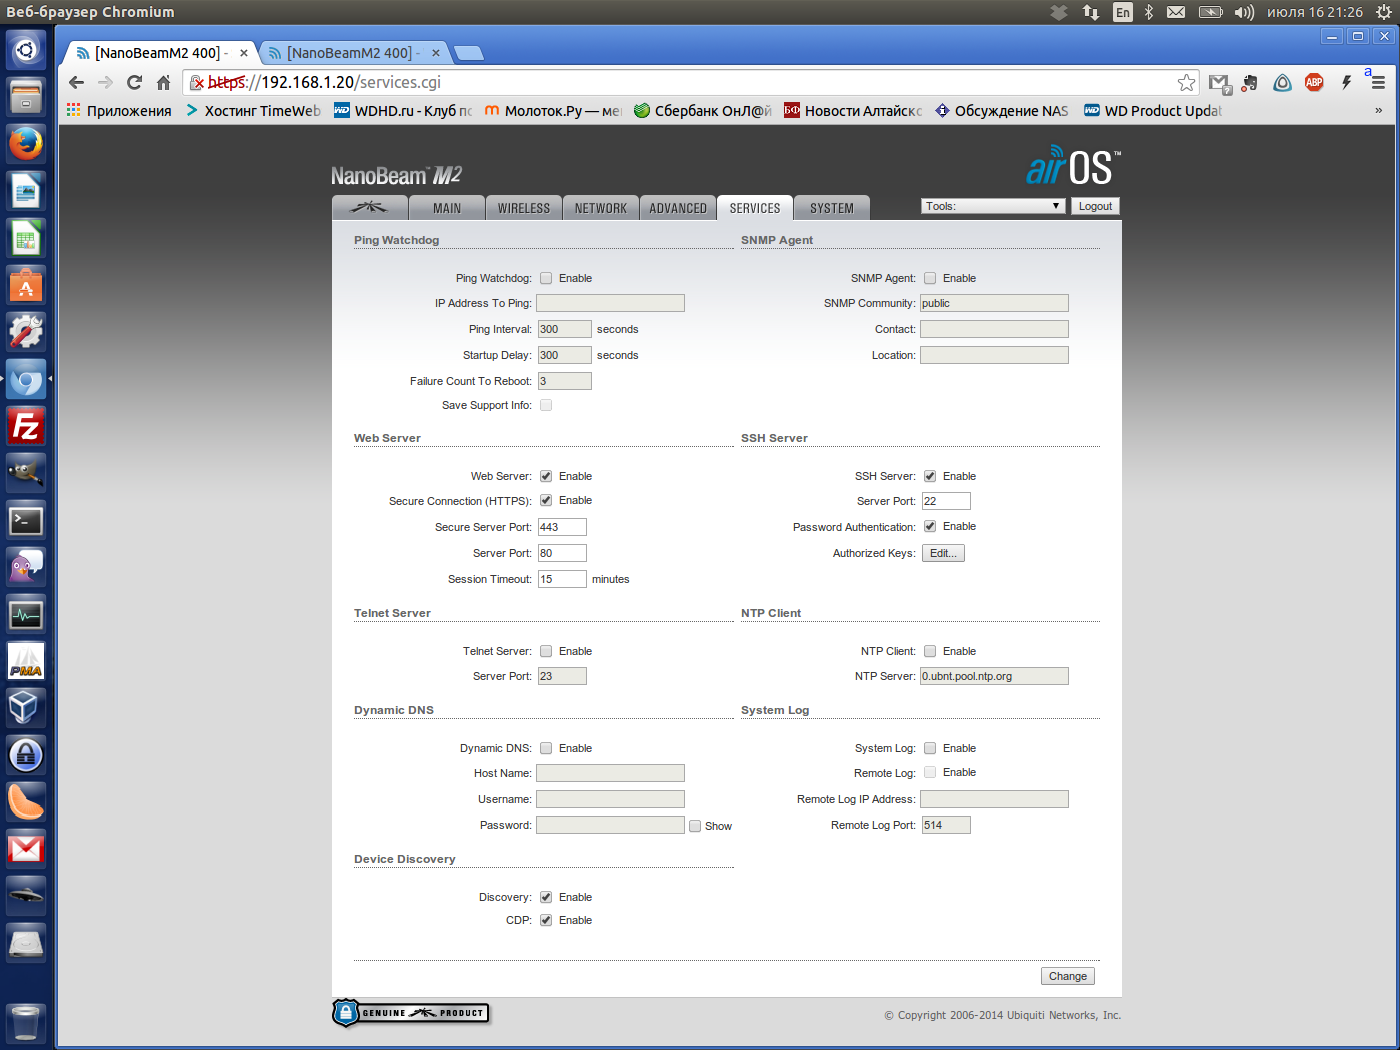
Task: Toggle Password Authentication Enable checkbox
Action: tap(930, 526)
